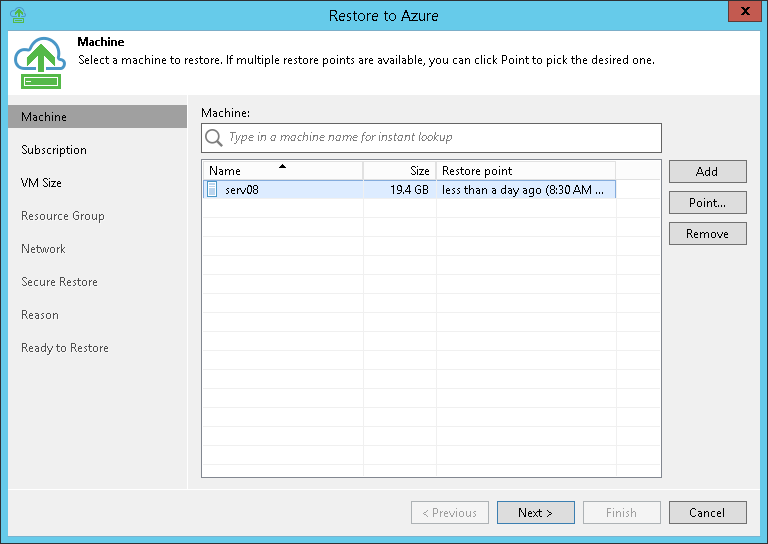The height and width of the screenshot is (544, 768).
Task: Select the Machine wizard step
Action: click(97, 117)
